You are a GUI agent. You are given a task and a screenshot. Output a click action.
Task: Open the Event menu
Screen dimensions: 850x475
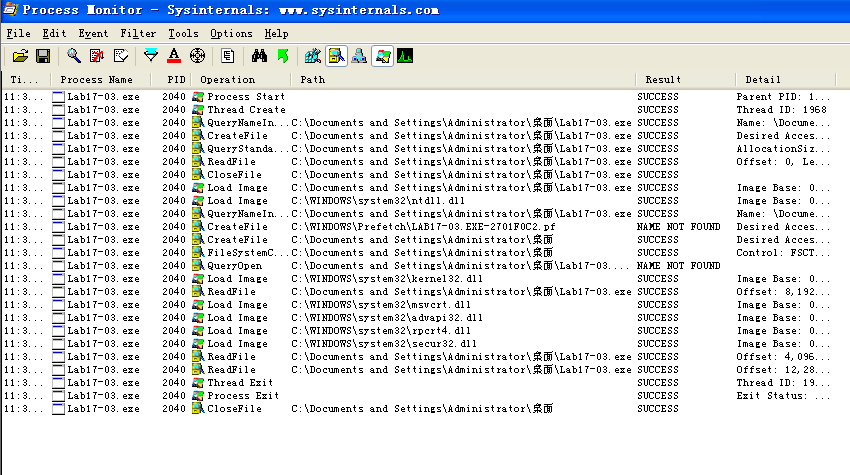click(93, 34)
